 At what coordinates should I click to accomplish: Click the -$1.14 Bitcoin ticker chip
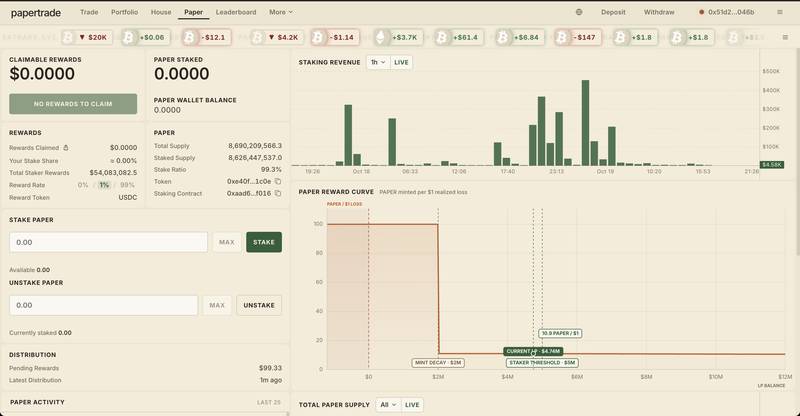(x=335, y=37)
